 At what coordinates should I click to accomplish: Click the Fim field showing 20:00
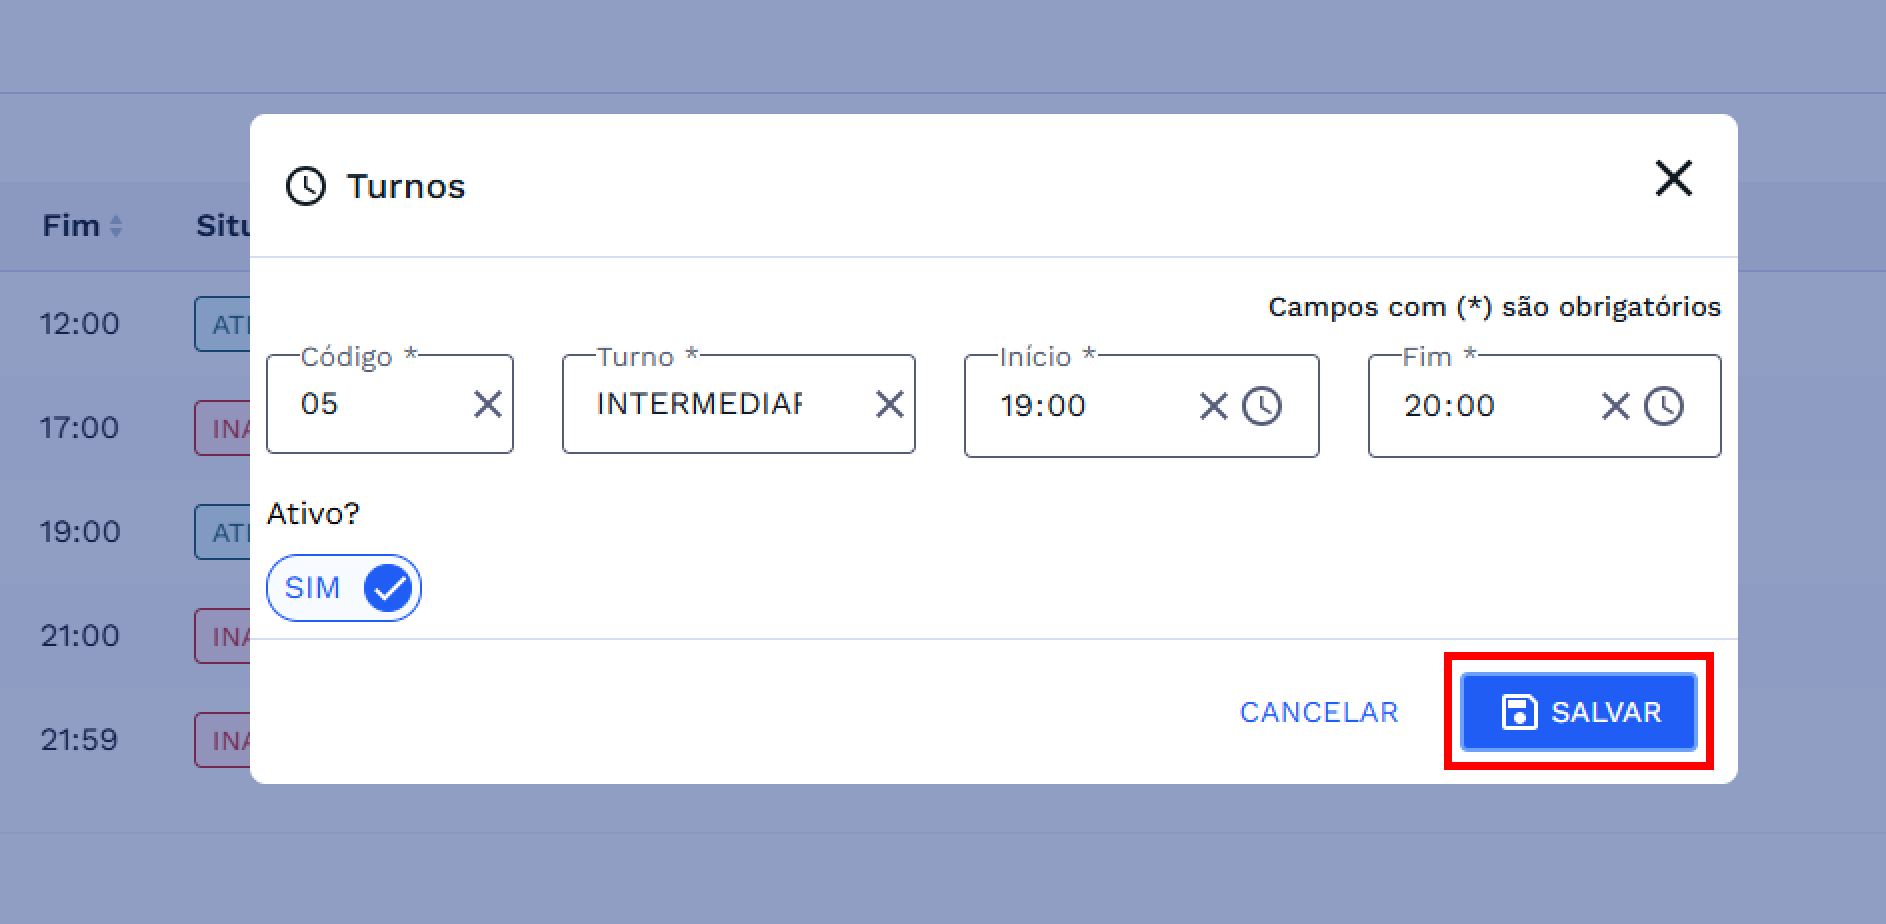tap(1490, 407)
